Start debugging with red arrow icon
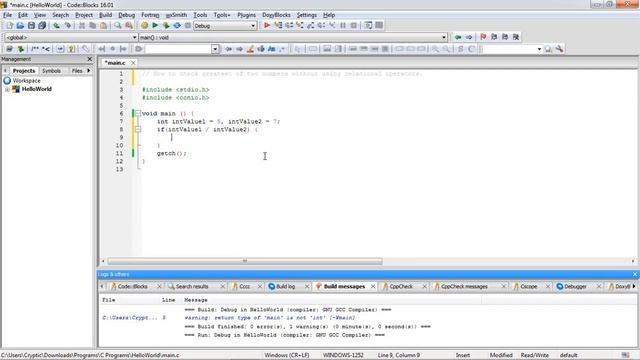This screenshot has width=640, height=360. (x=267, y=25)
